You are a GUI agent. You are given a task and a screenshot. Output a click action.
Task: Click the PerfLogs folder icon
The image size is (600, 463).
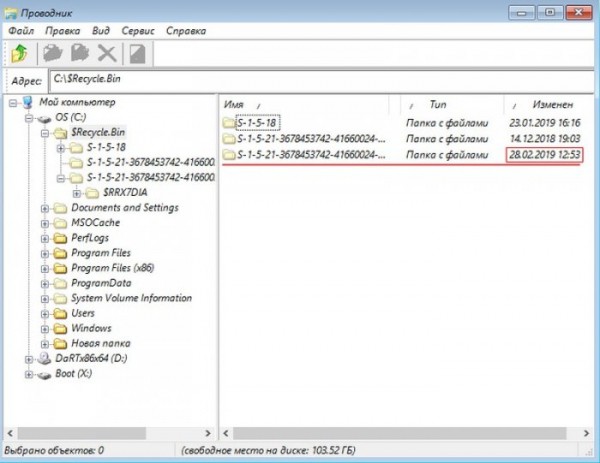60,238
